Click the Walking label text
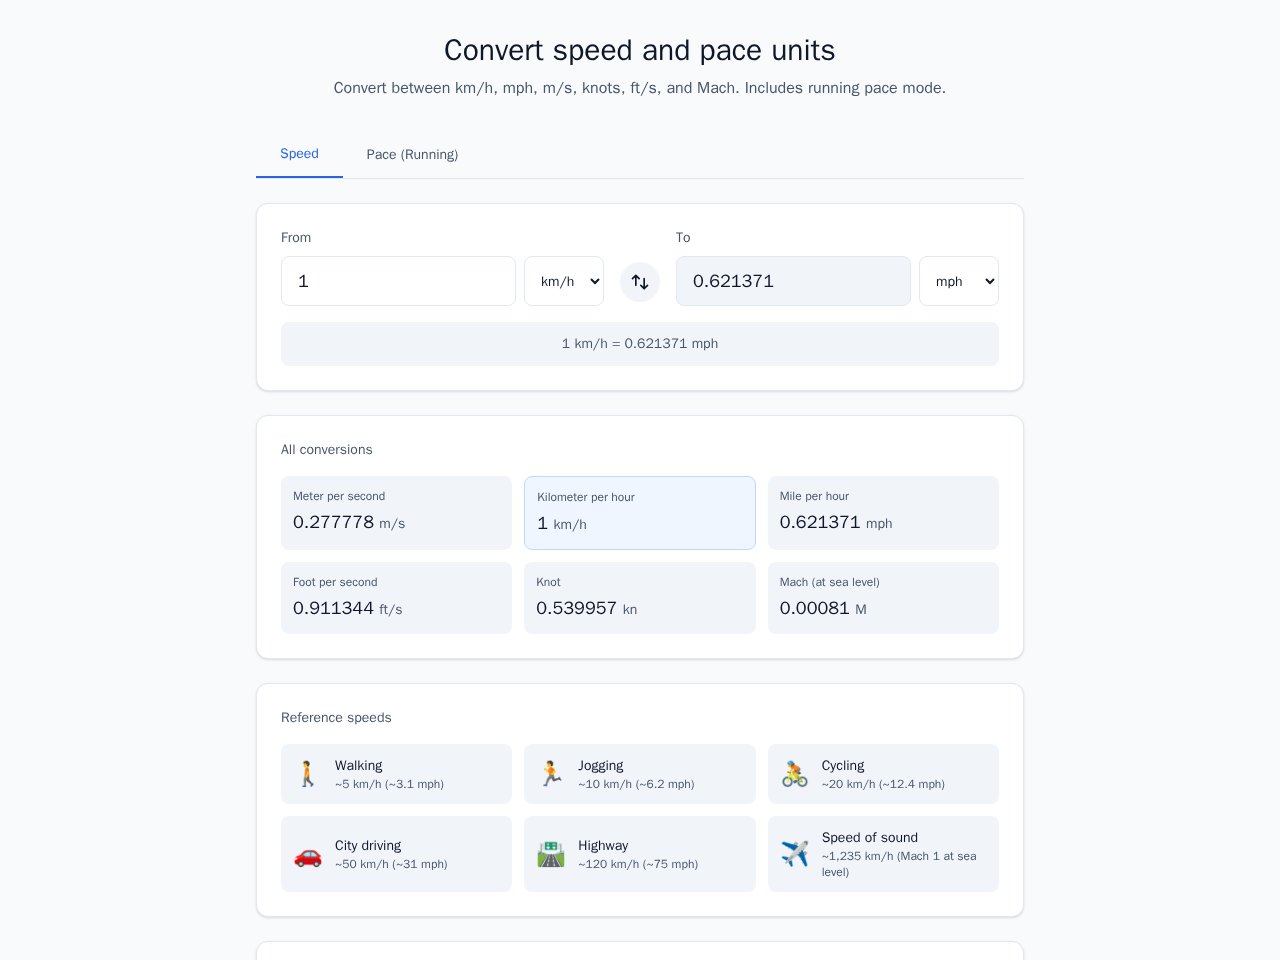The image size is (1280, 960). coord(359,766)
